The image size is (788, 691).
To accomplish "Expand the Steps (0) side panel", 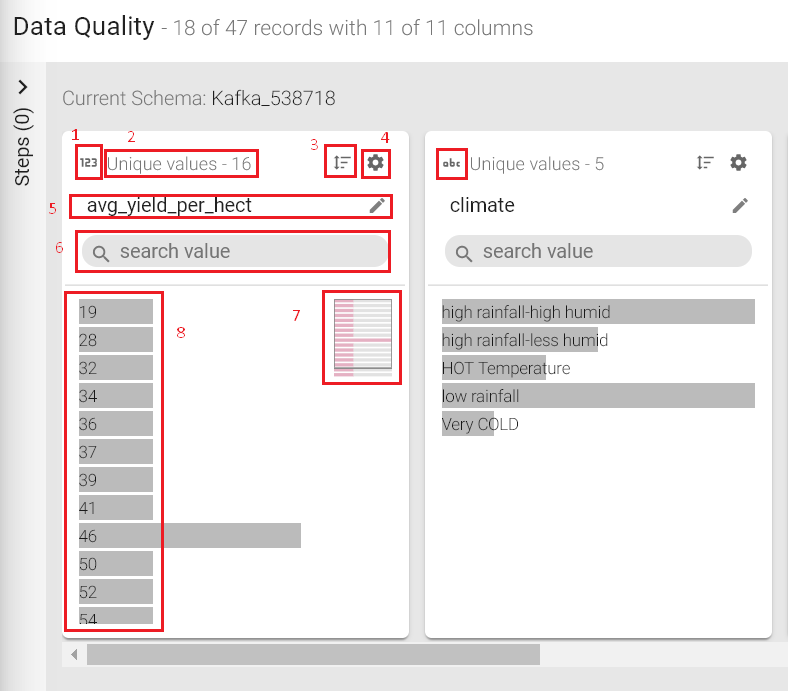I will [23, 87].
